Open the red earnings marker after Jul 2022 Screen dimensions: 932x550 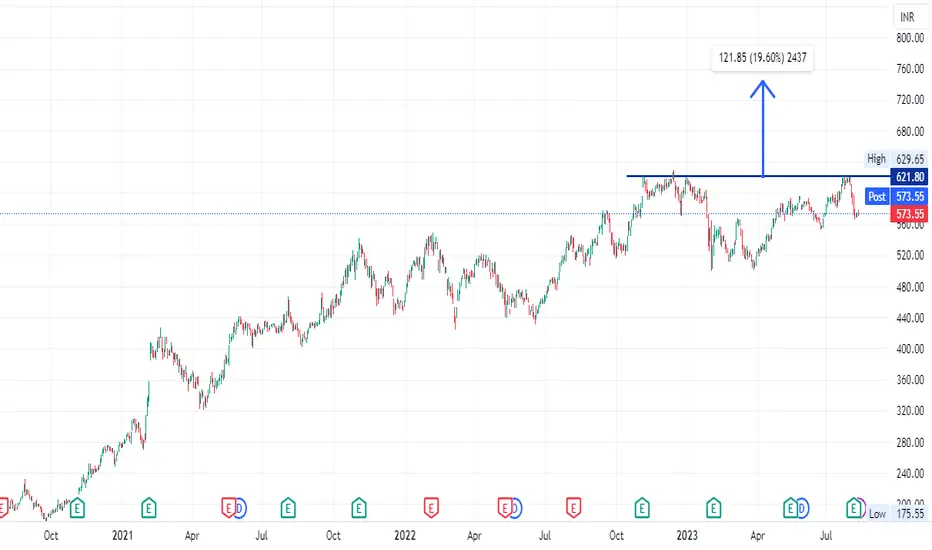coord(574,508)
